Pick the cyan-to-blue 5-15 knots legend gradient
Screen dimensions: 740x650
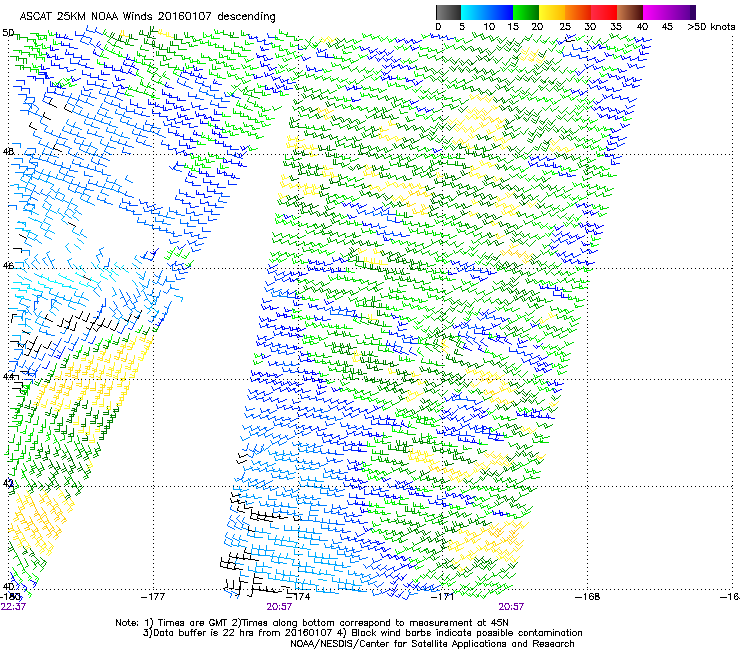point(487,12)
